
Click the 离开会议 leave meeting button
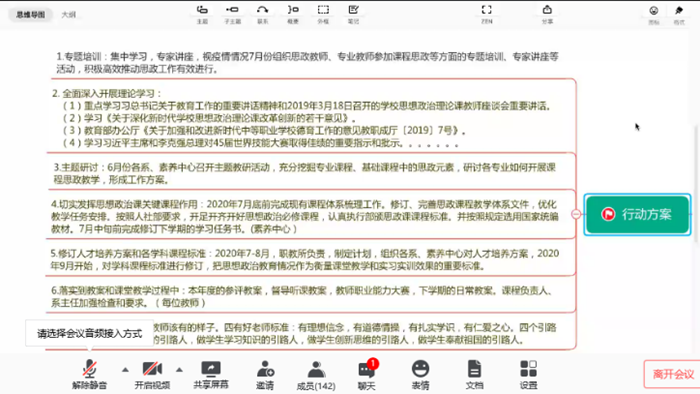click(x=672, y=374)
